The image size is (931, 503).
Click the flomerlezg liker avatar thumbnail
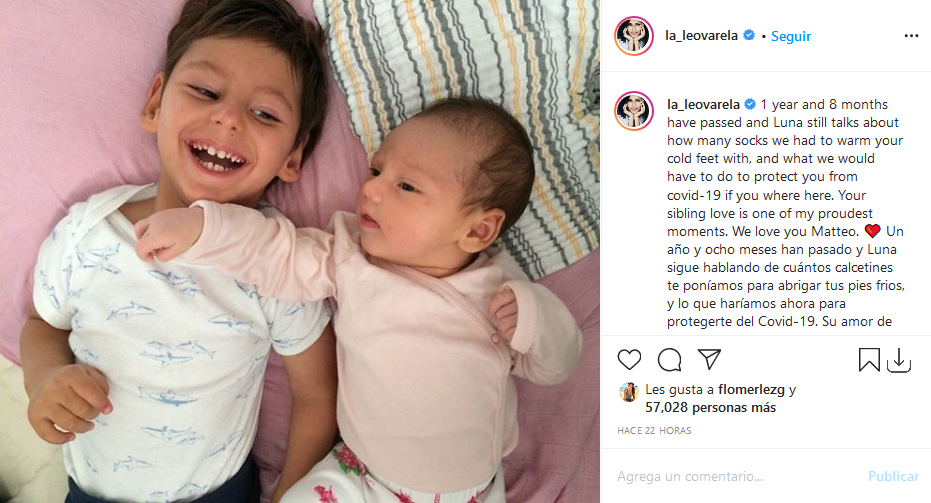pos(628,392)
